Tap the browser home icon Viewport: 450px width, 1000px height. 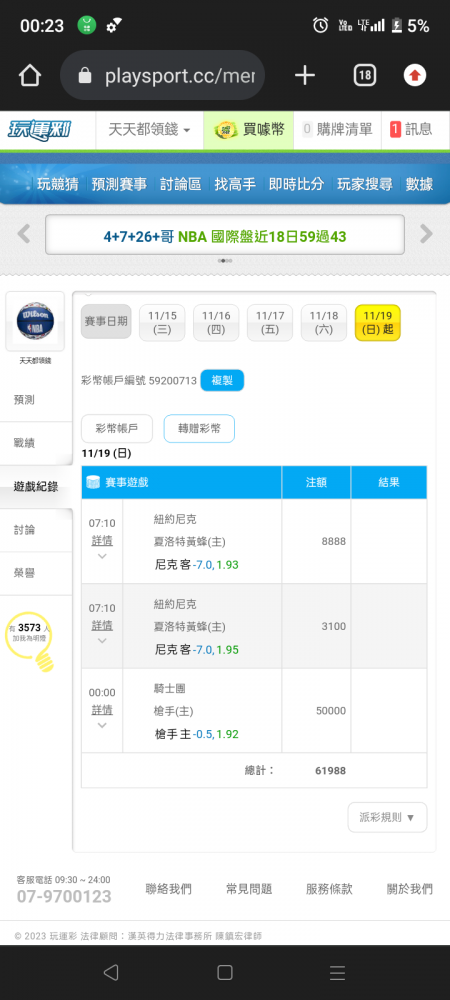click(x=29, y=76)
